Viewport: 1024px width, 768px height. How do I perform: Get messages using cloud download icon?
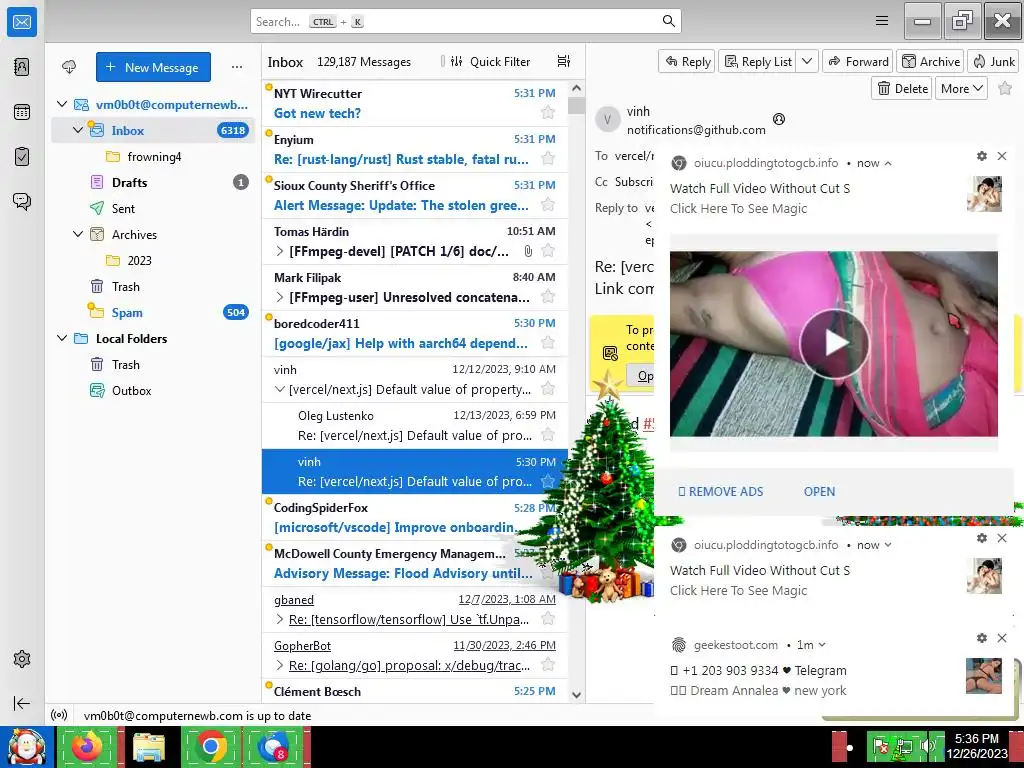pos(69,67)
